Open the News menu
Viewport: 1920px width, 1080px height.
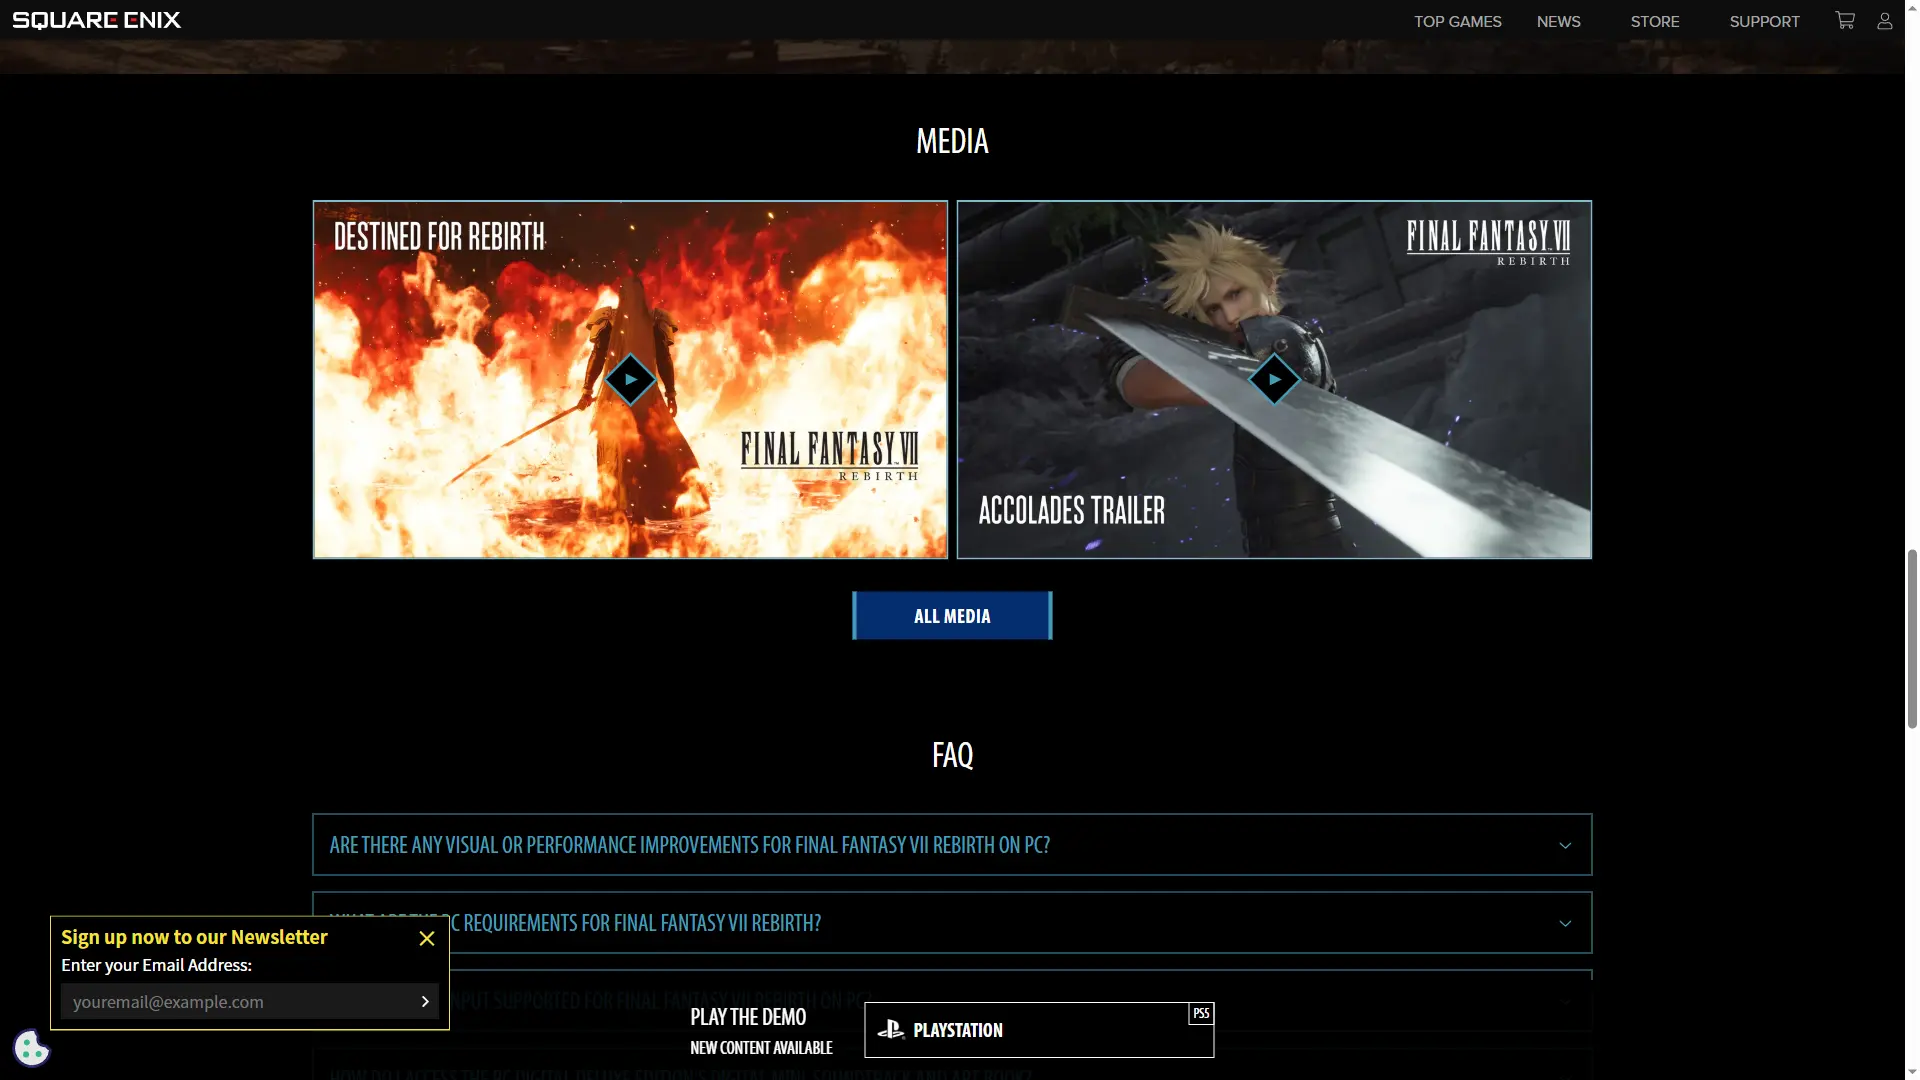[x=1558, y=21]
